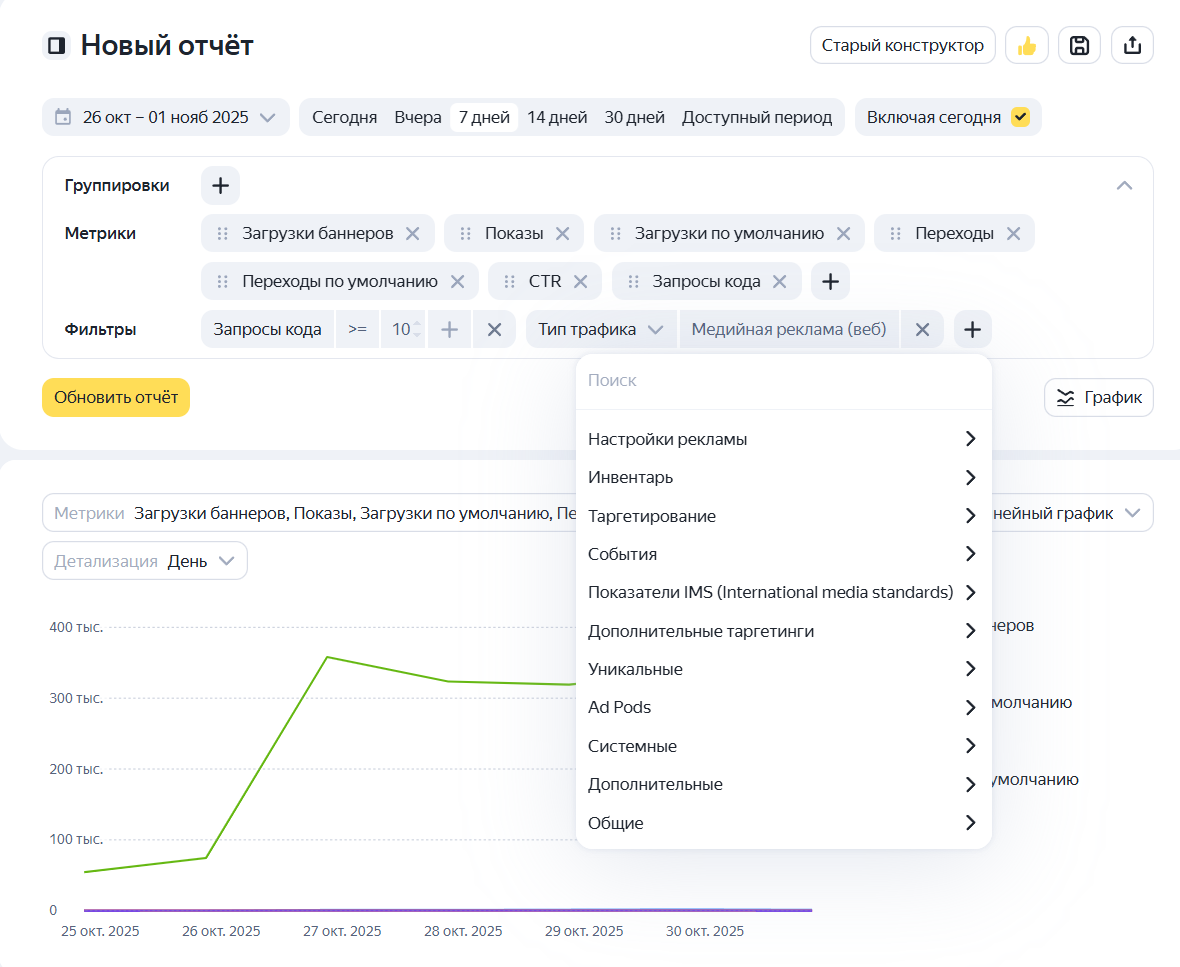This screenshot has width=1180, height=967.
Task: Add a new grouping with plus icon
Action: 220,185
